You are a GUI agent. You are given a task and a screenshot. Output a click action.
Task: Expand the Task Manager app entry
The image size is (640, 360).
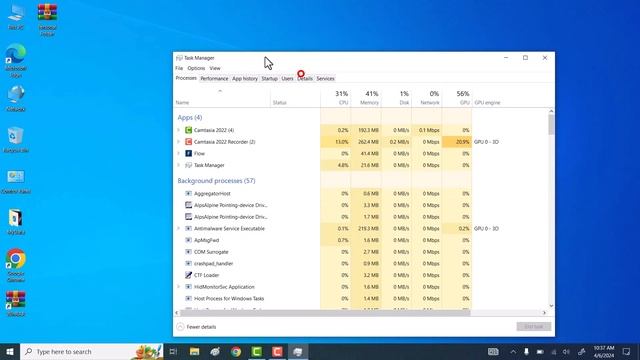179,165
